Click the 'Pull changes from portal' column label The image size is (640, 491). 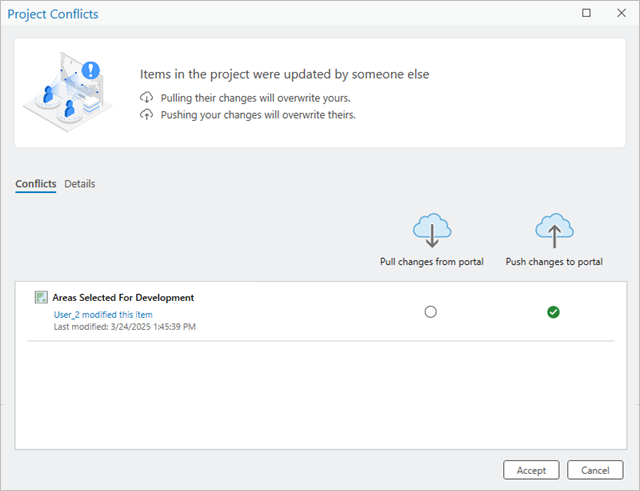click(x=431, y=262)
